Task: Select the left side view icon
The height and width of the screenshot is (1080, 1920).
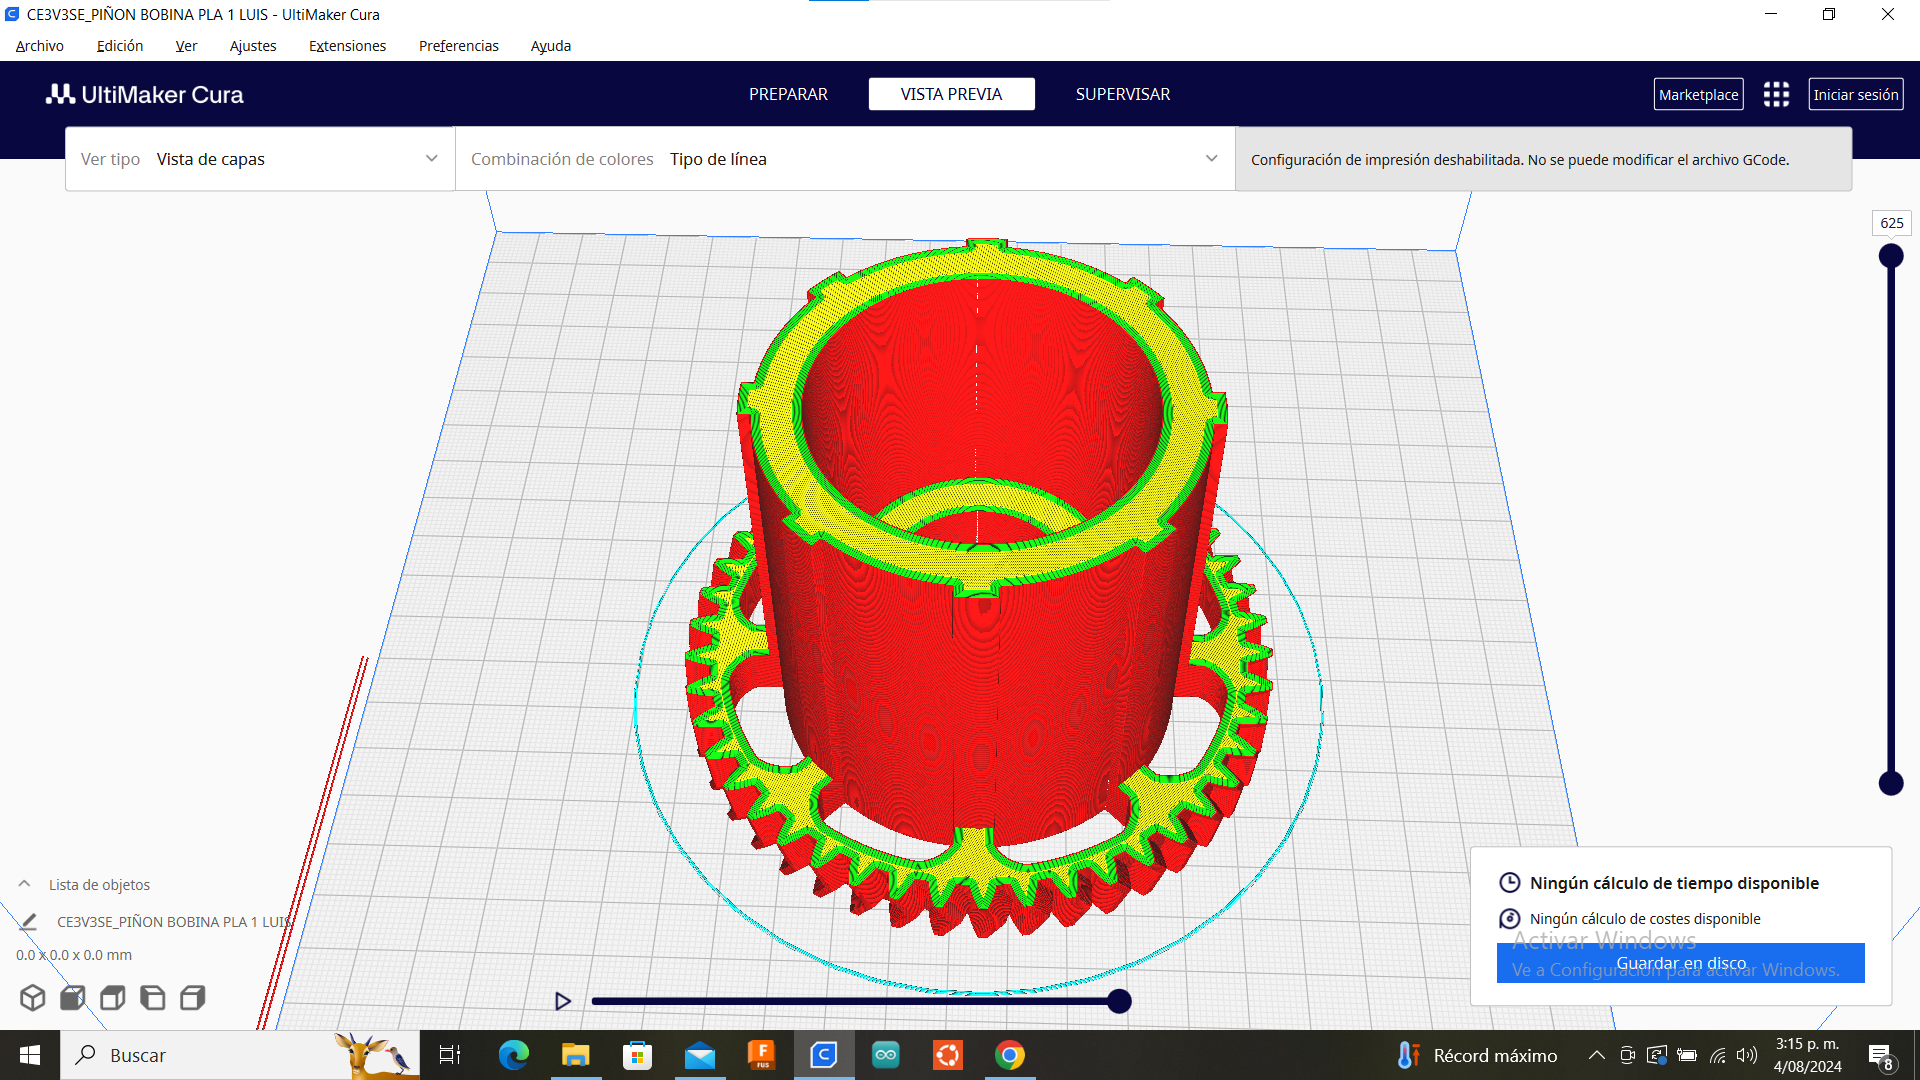Action: [153, 998]
